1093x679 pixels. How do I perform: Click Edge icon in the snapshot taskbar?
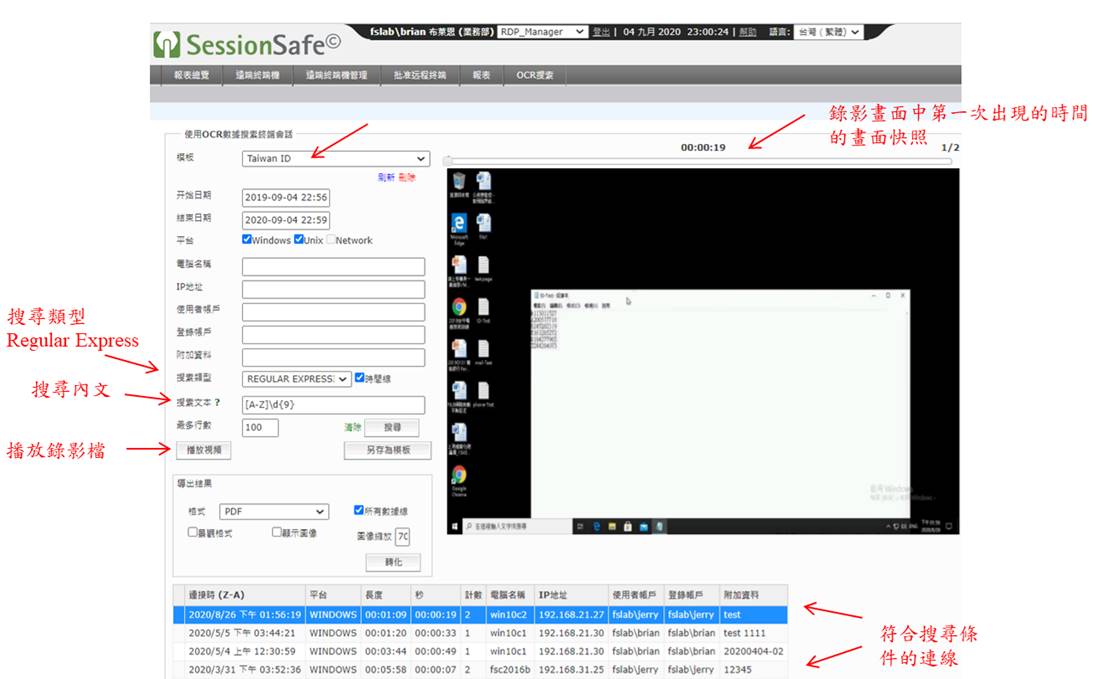pos(597,525)
